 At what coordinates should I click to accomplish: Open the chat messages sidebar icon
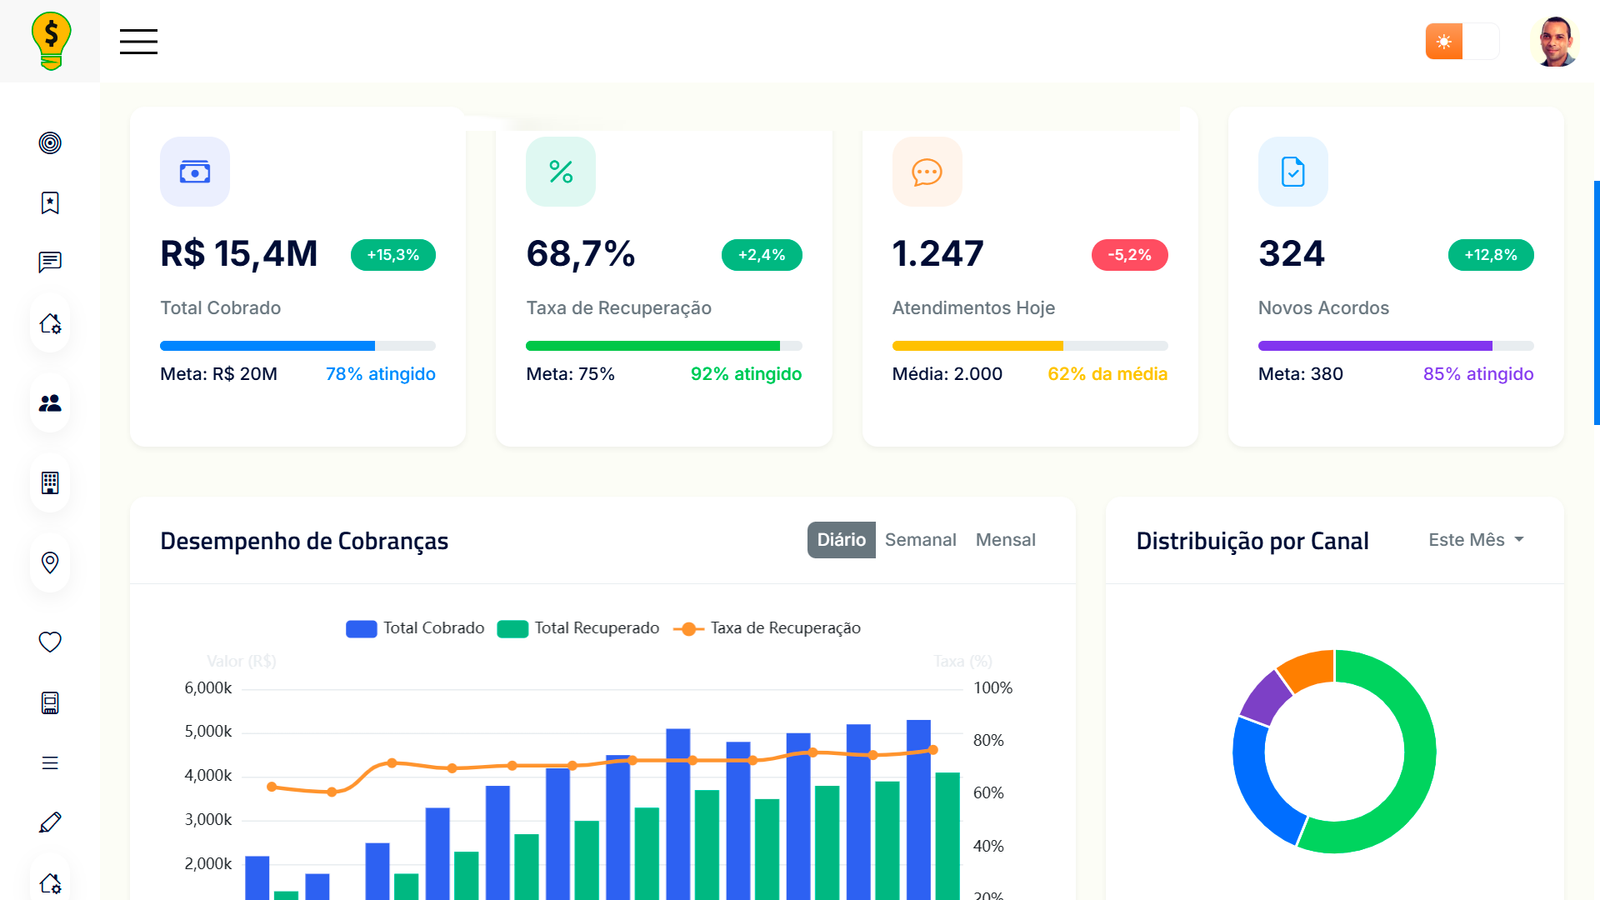50,262
